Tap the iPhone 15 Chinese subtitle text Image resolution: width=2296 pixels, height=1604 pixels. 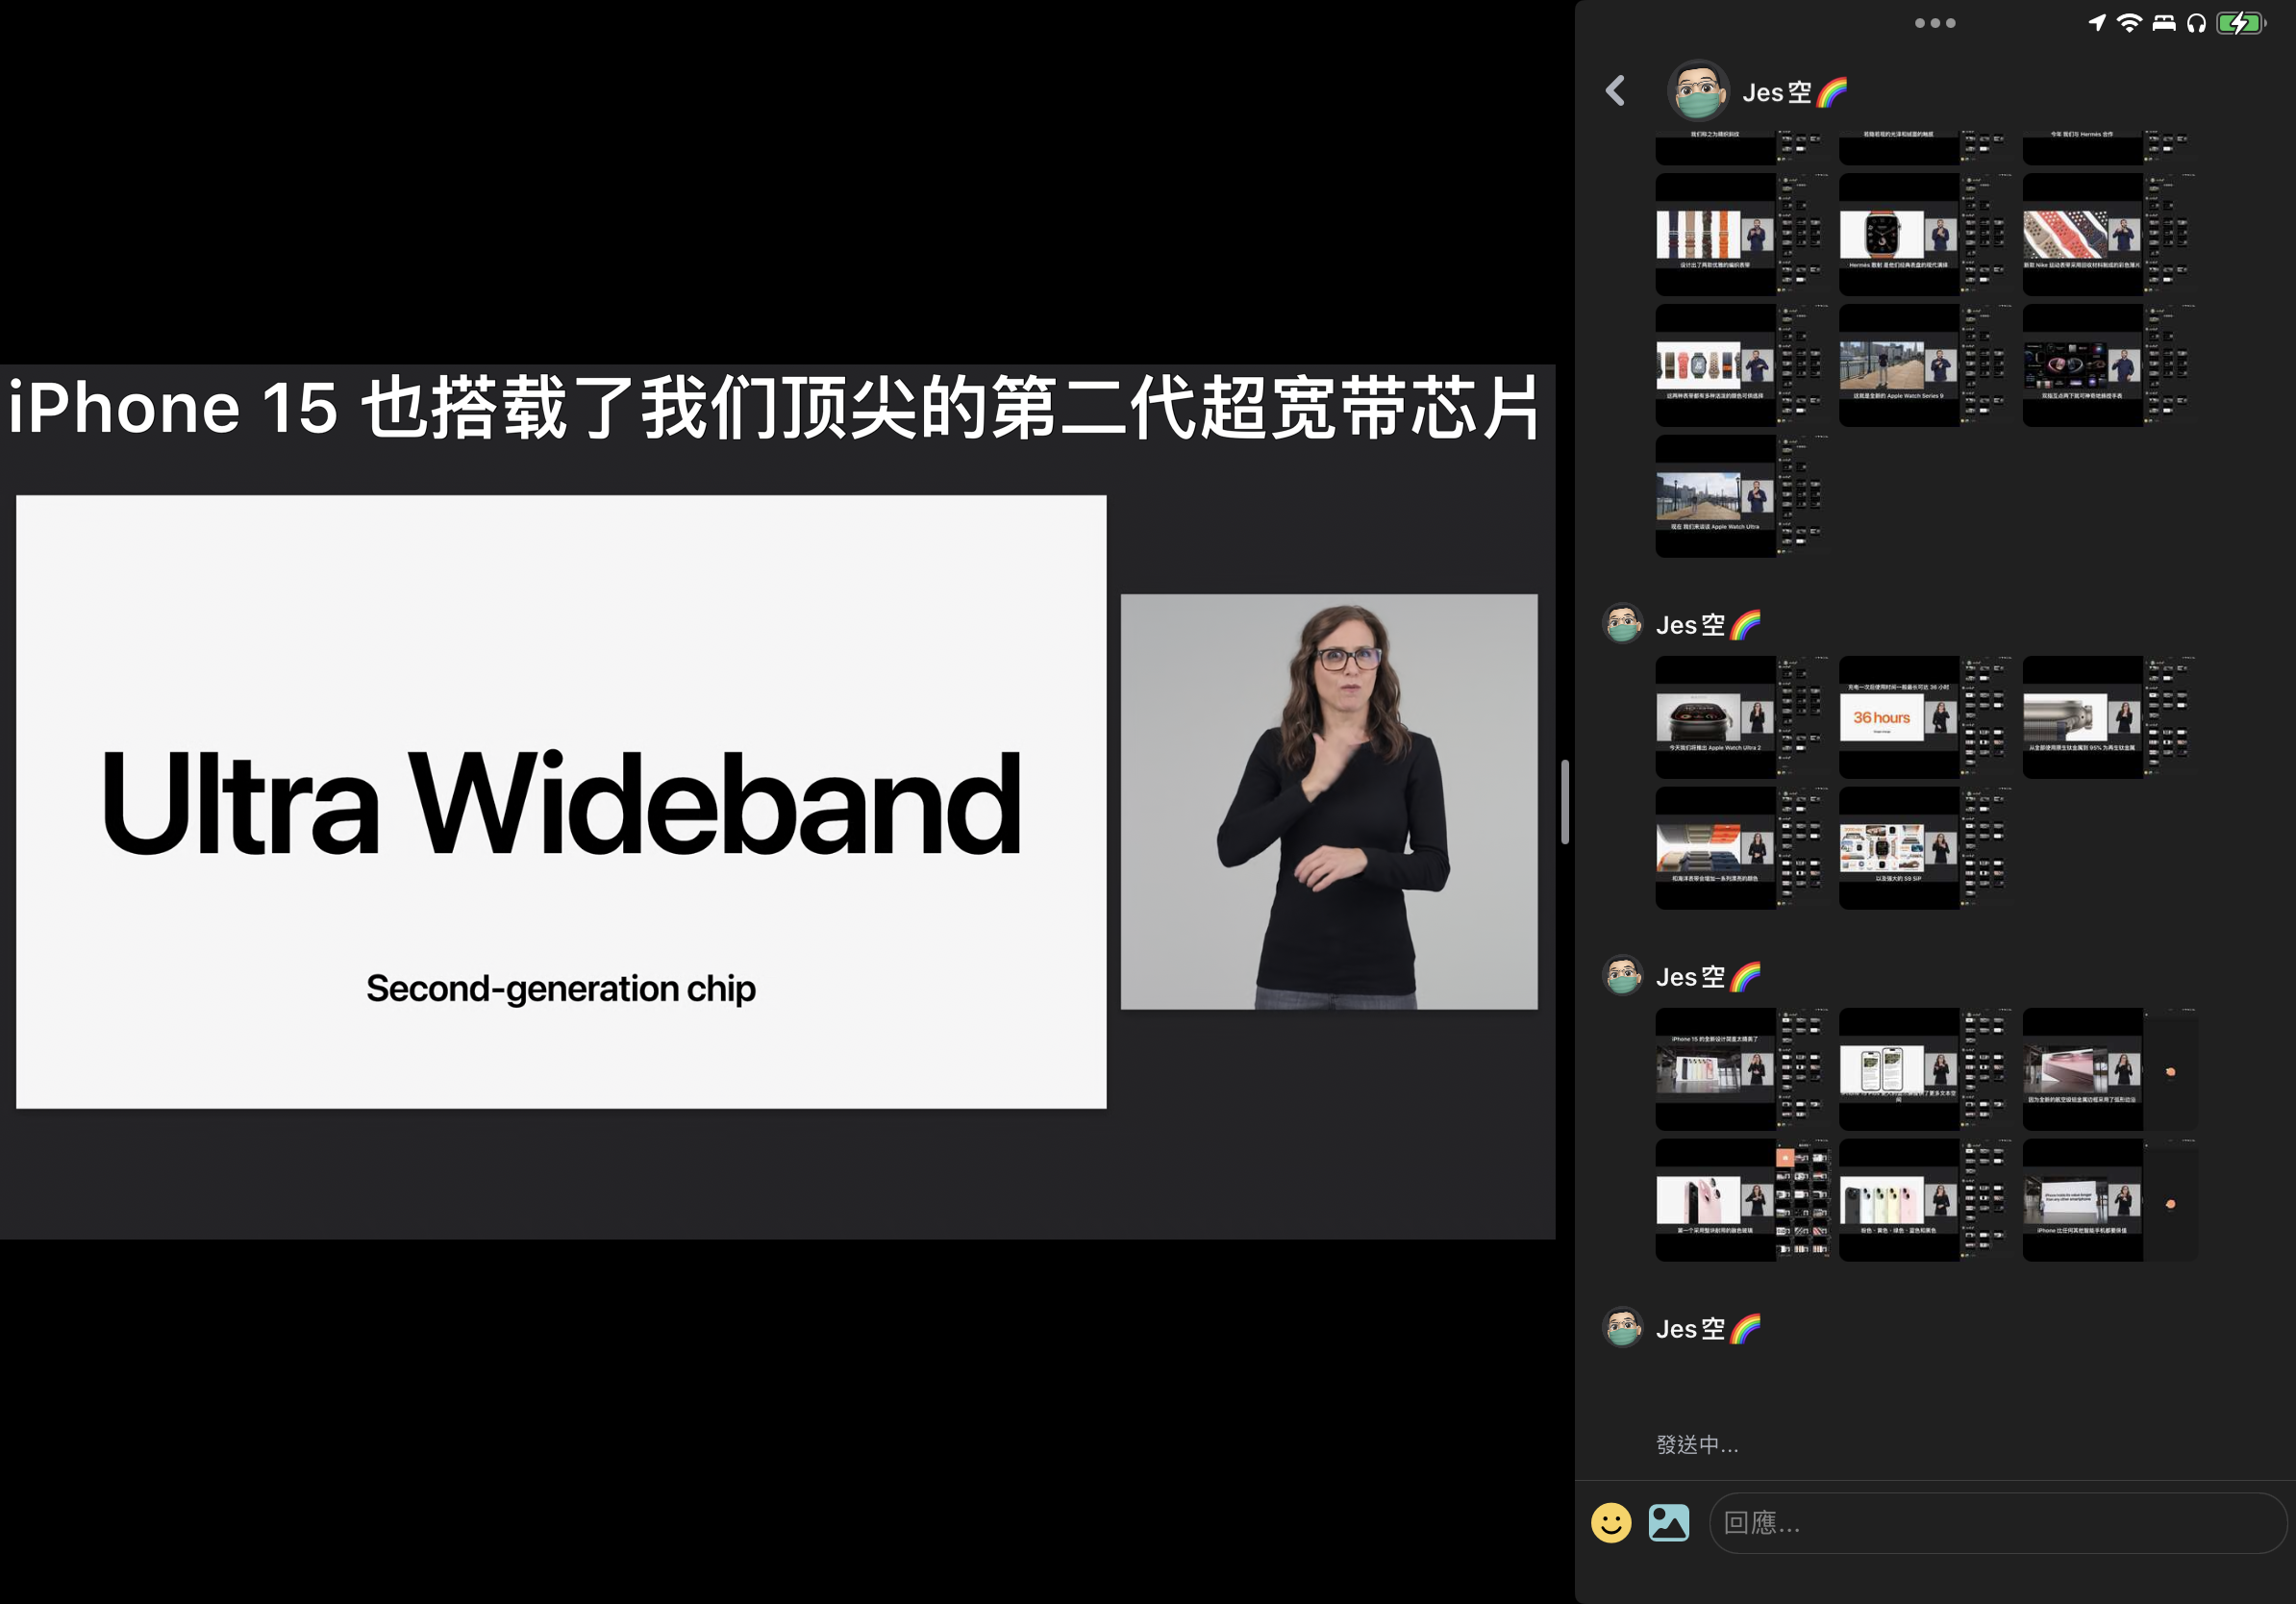coord(774,408)
